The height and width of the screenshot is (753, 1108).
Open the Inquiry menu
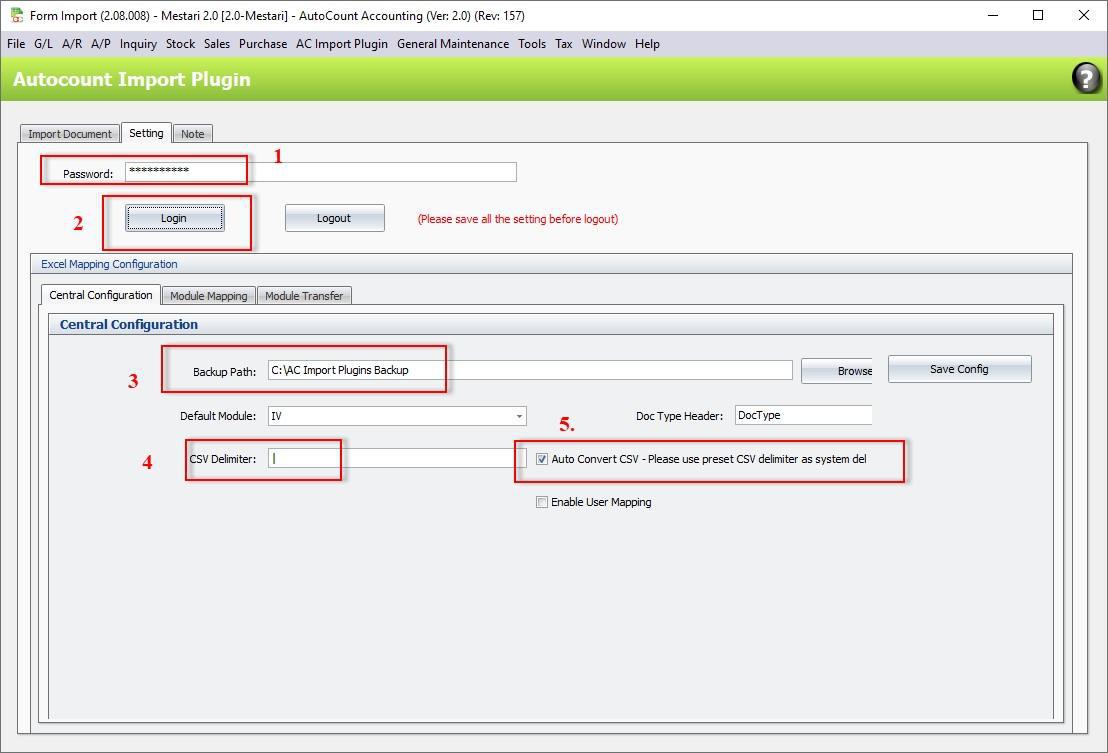pos(138,44)
